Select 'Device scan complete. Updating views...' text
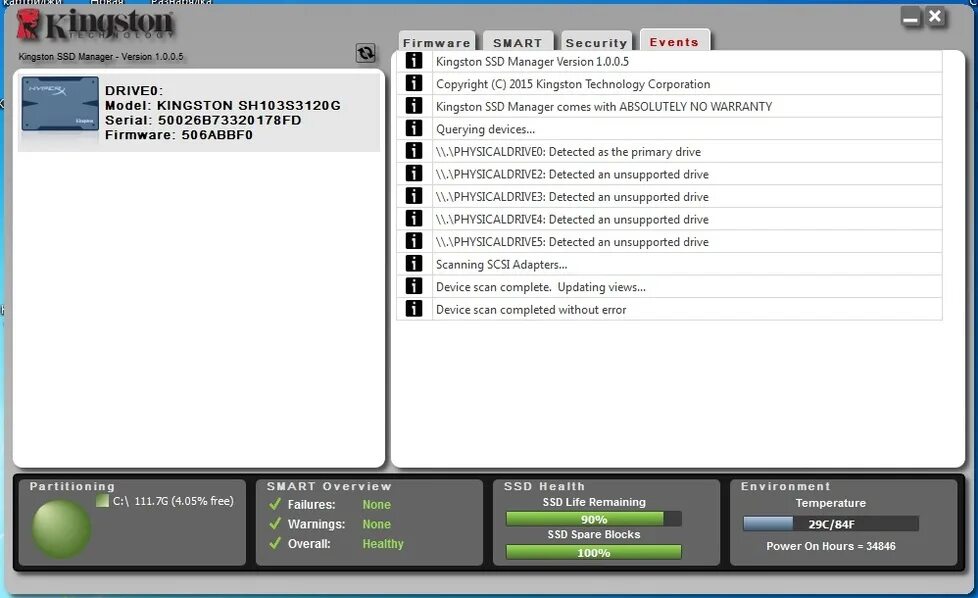 pyautogui.click(x=541, y=287)
